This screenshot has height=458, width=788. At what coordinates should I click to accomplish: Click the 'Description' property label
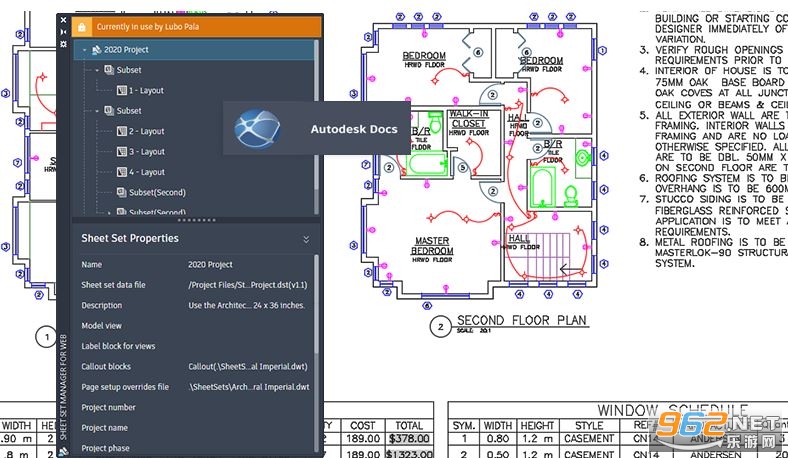click(102, 305)
